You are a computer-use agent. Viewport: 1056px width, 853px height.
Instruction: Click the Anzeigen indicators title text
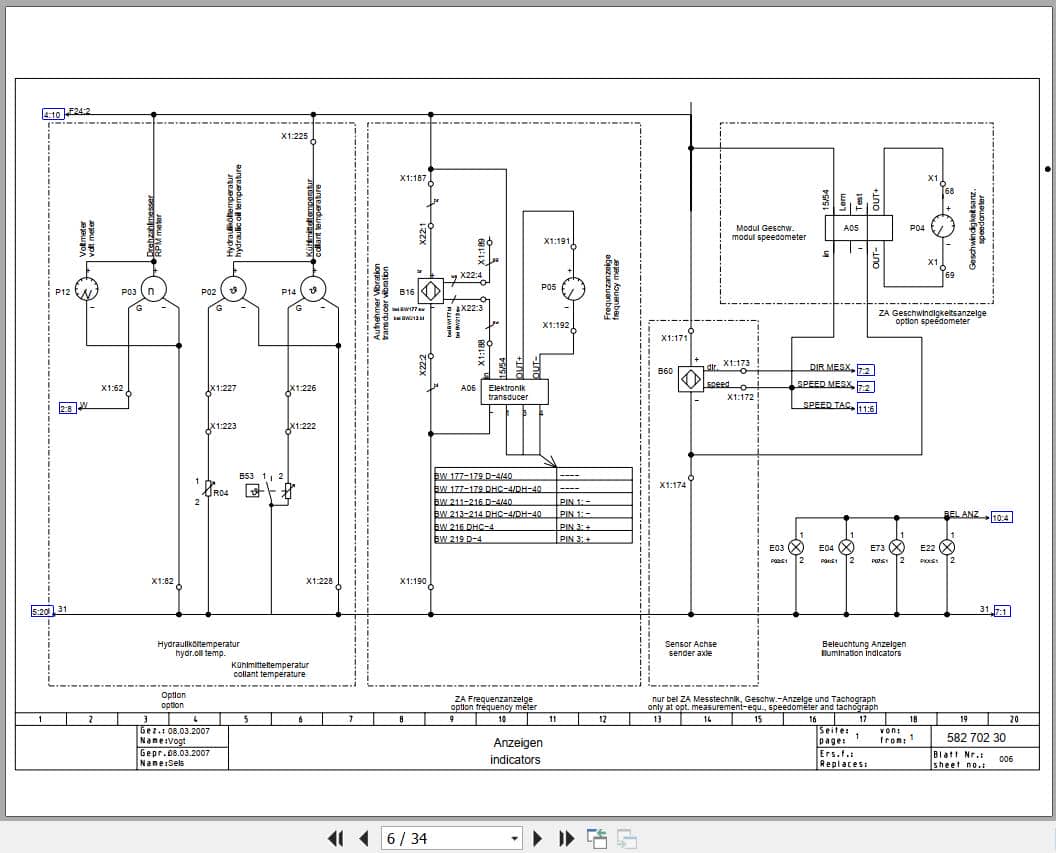tap(517, 751)
